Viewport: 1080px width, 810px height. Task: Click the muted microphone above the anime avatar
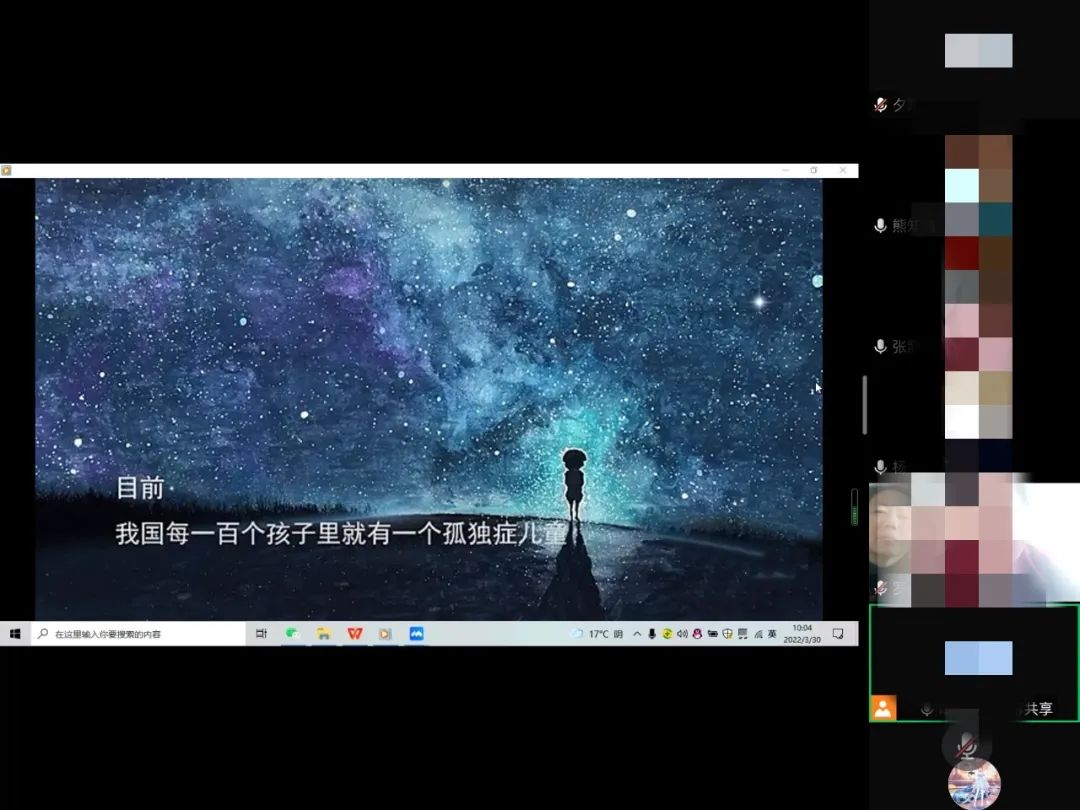point(966,745)
